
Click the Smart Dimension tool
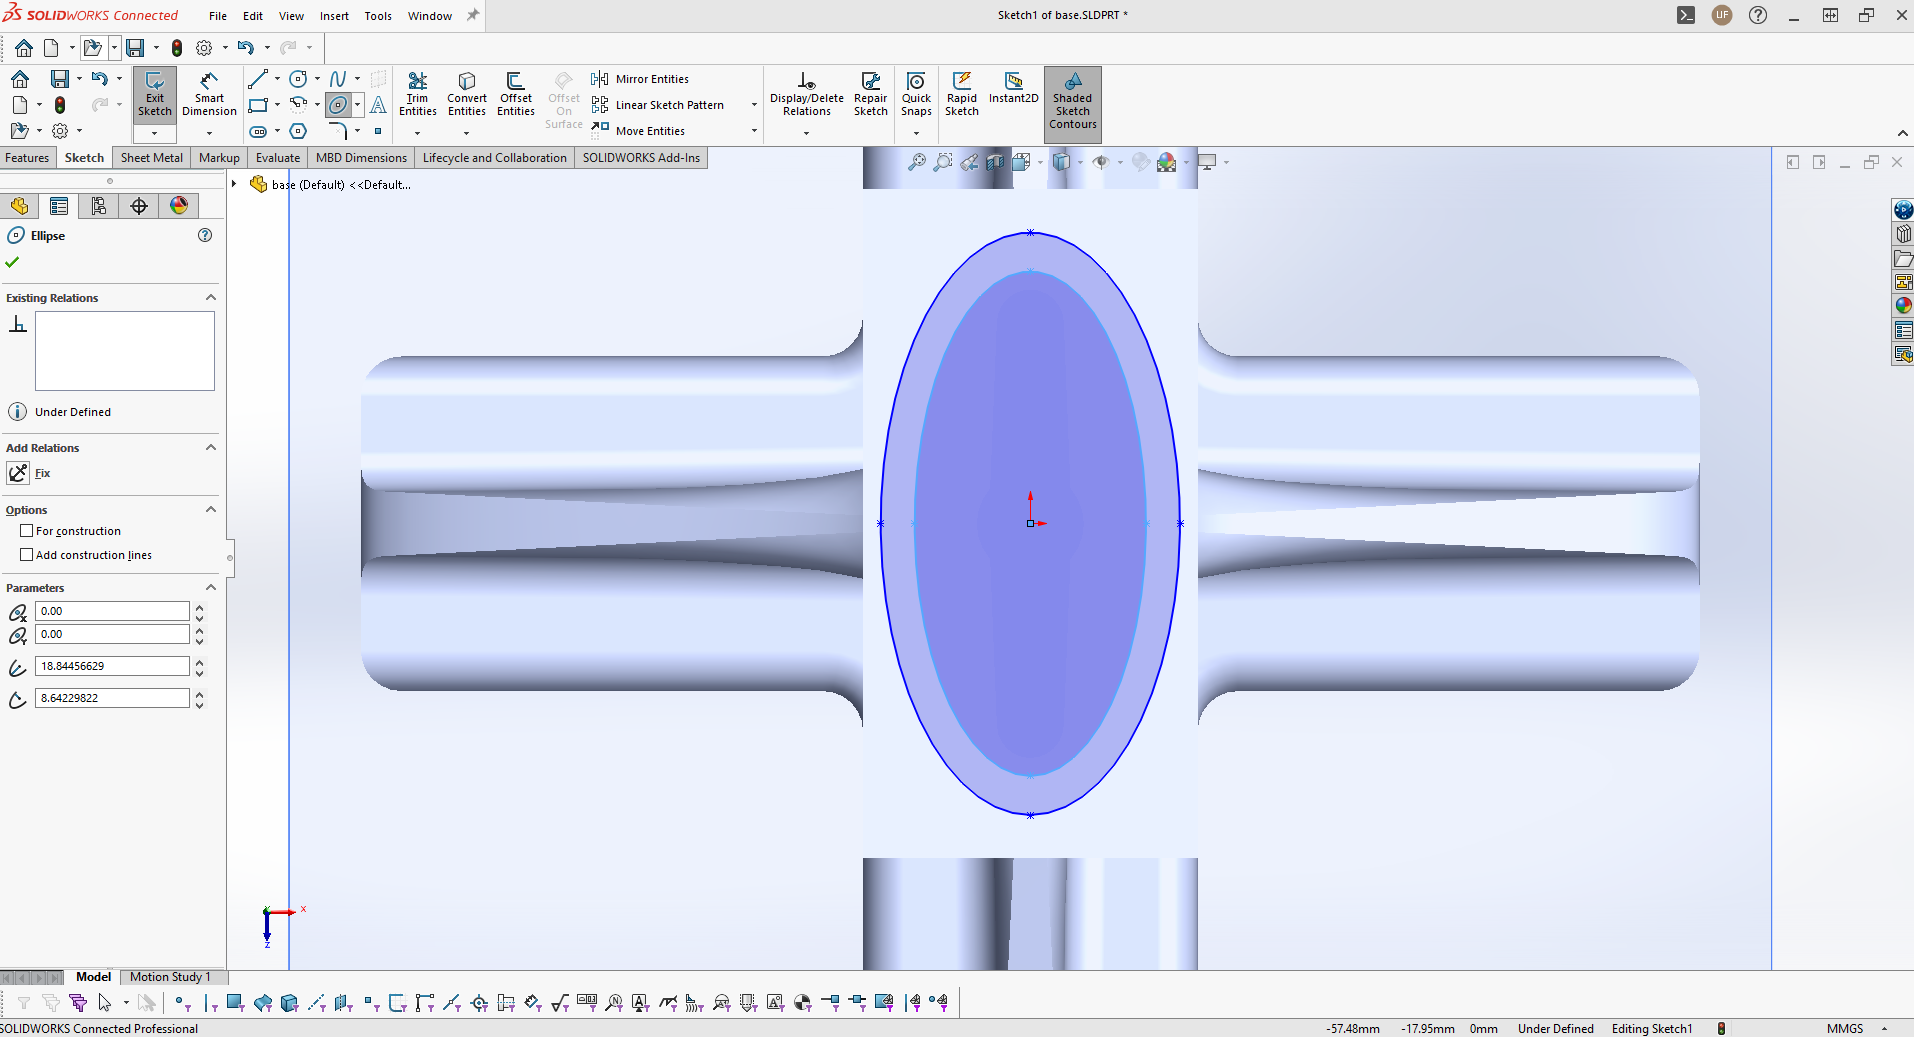click(209, 95)
